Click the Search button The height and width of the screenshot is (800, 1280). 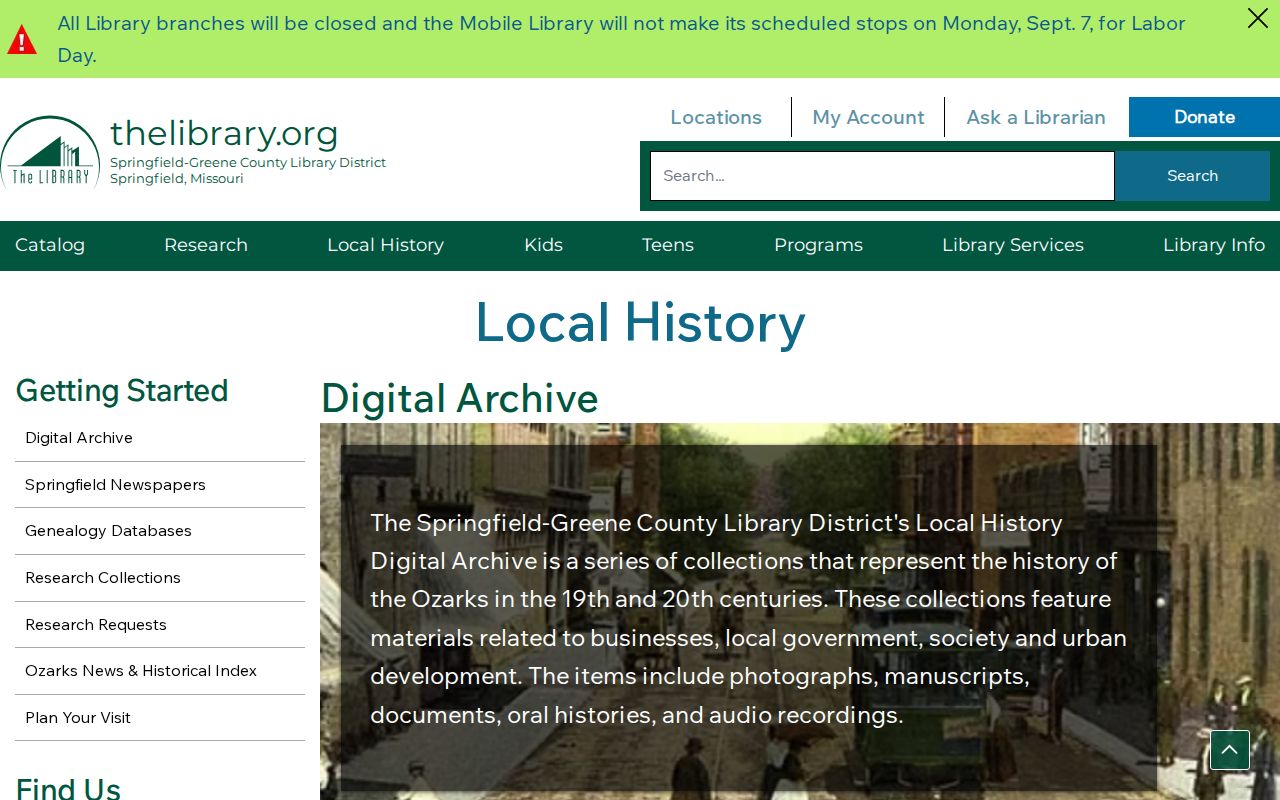coord(1192,176)
